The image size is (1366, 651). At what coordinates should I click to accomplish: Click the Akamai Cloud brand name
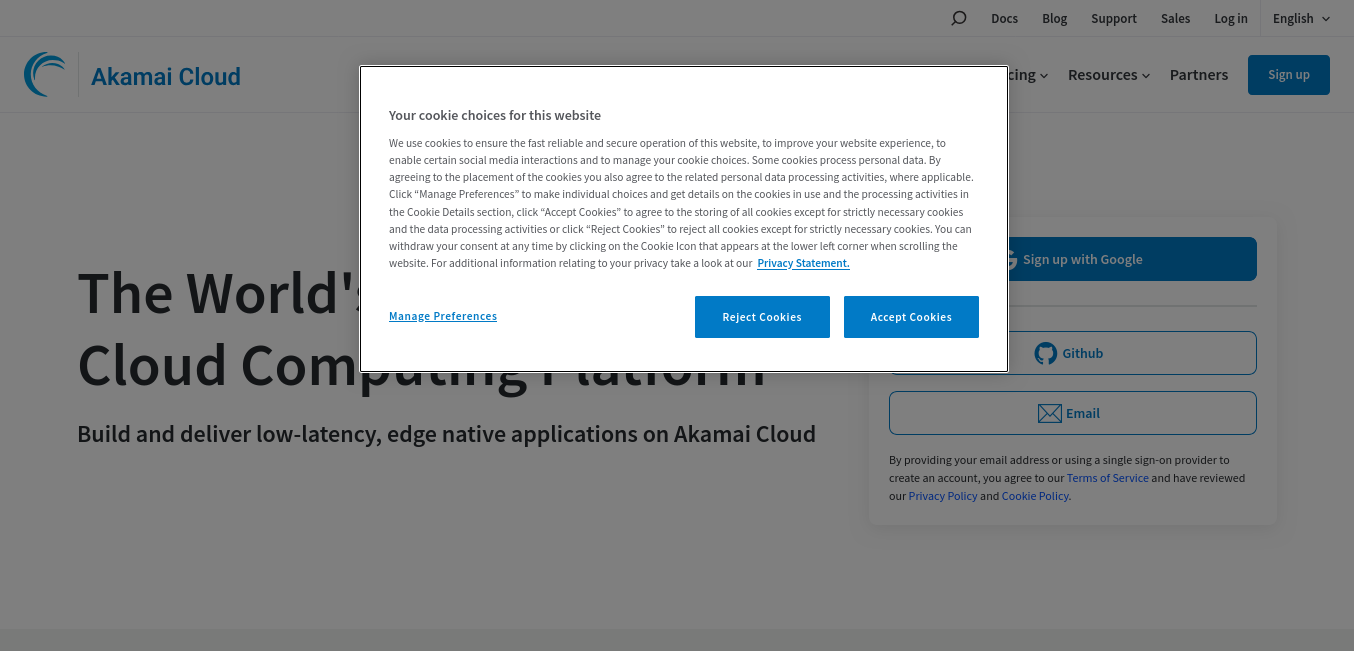[166, 76]
